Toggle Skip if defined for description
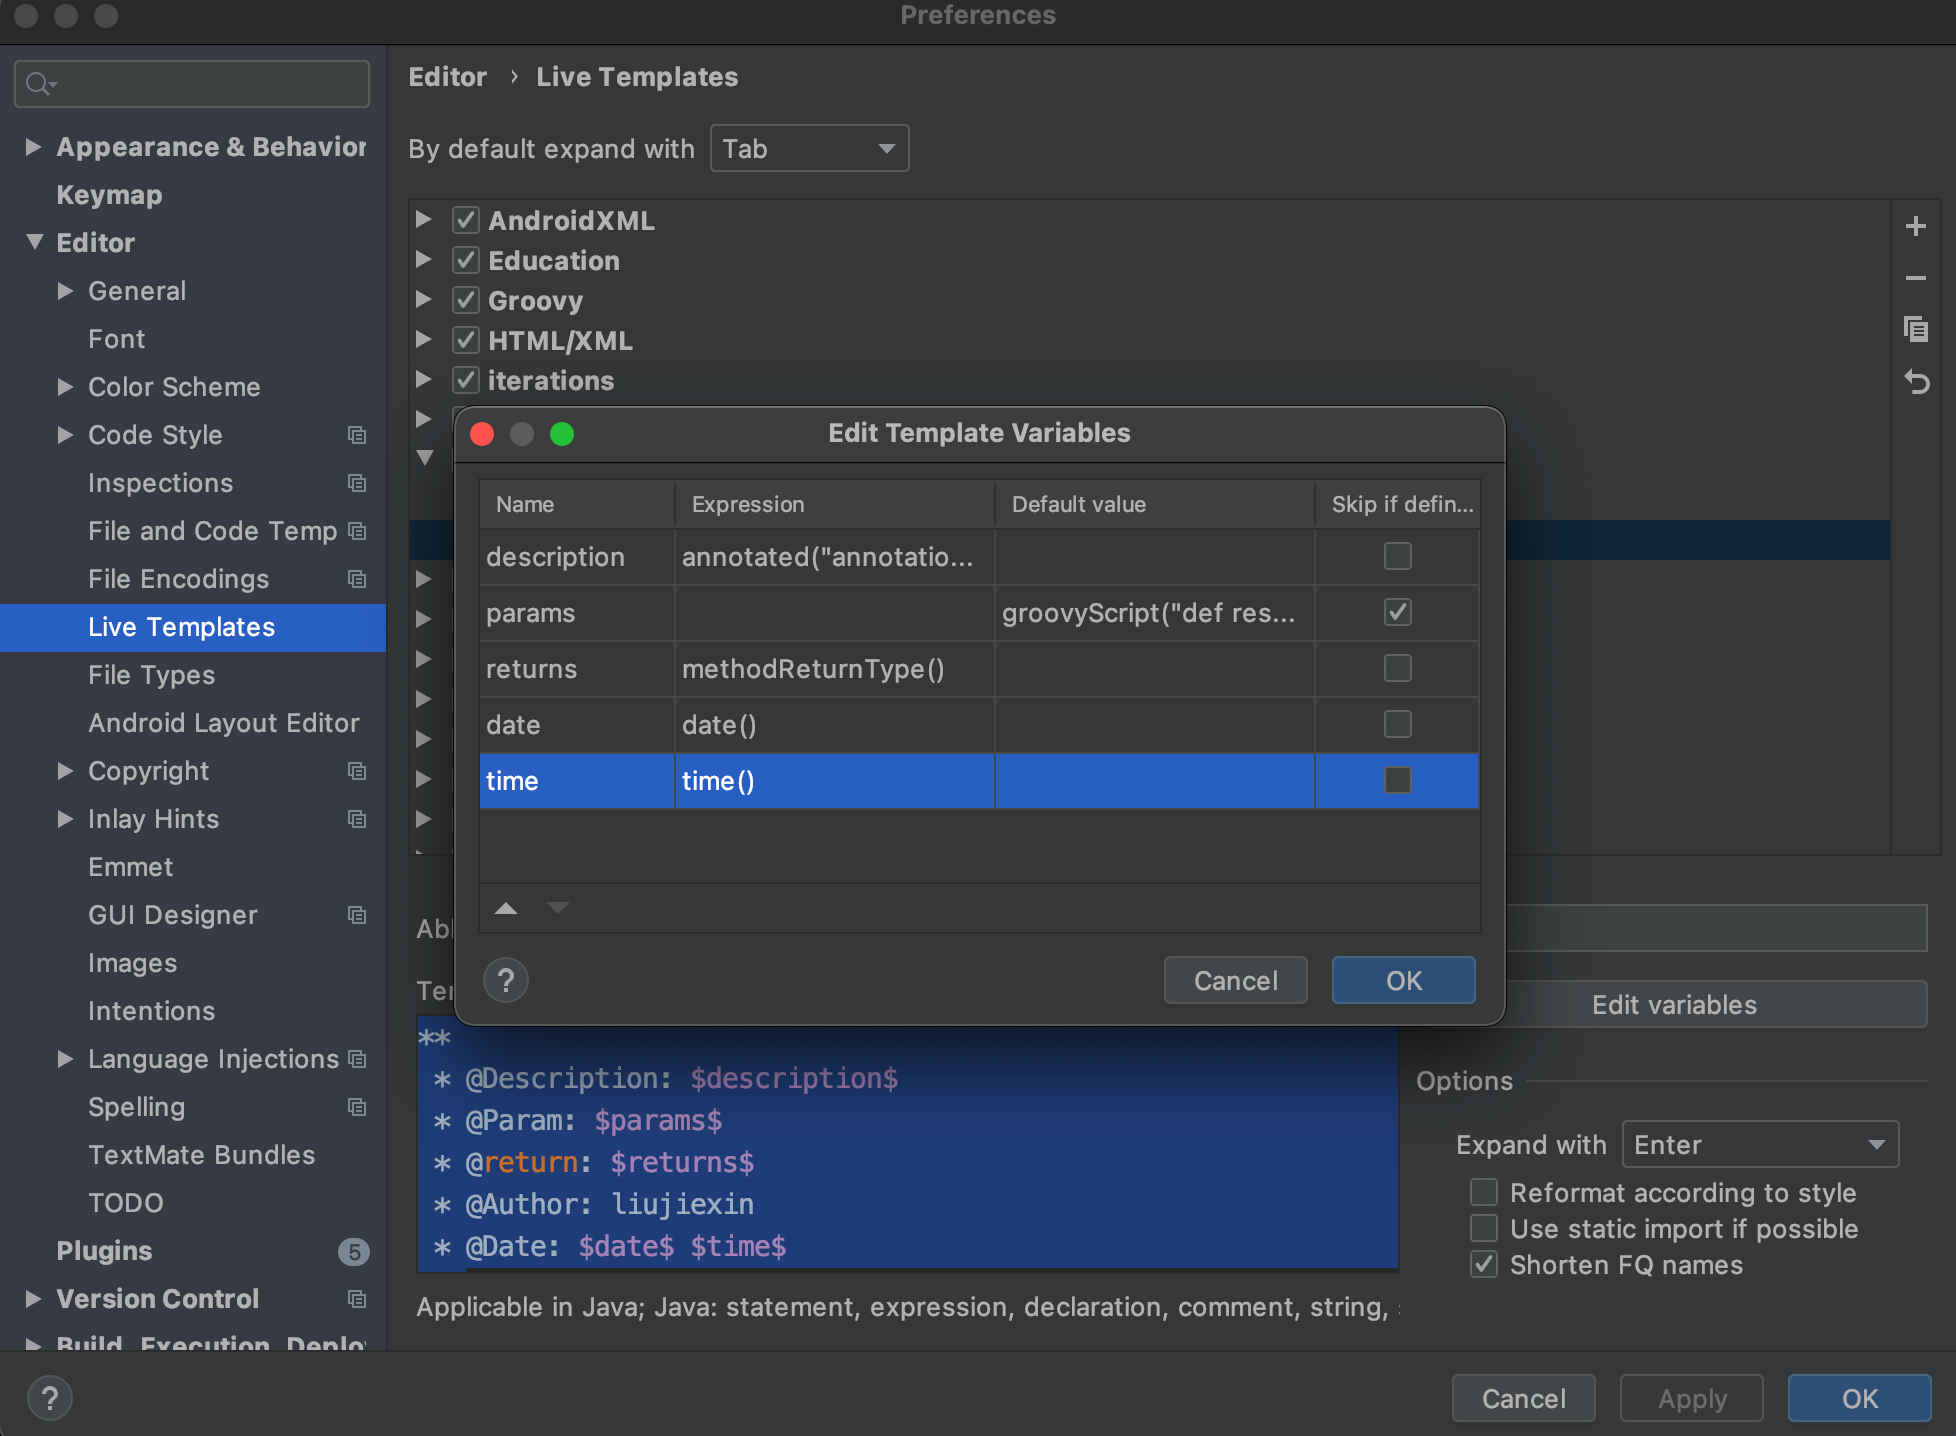1956x1436 pixels. coord(1397,556)
